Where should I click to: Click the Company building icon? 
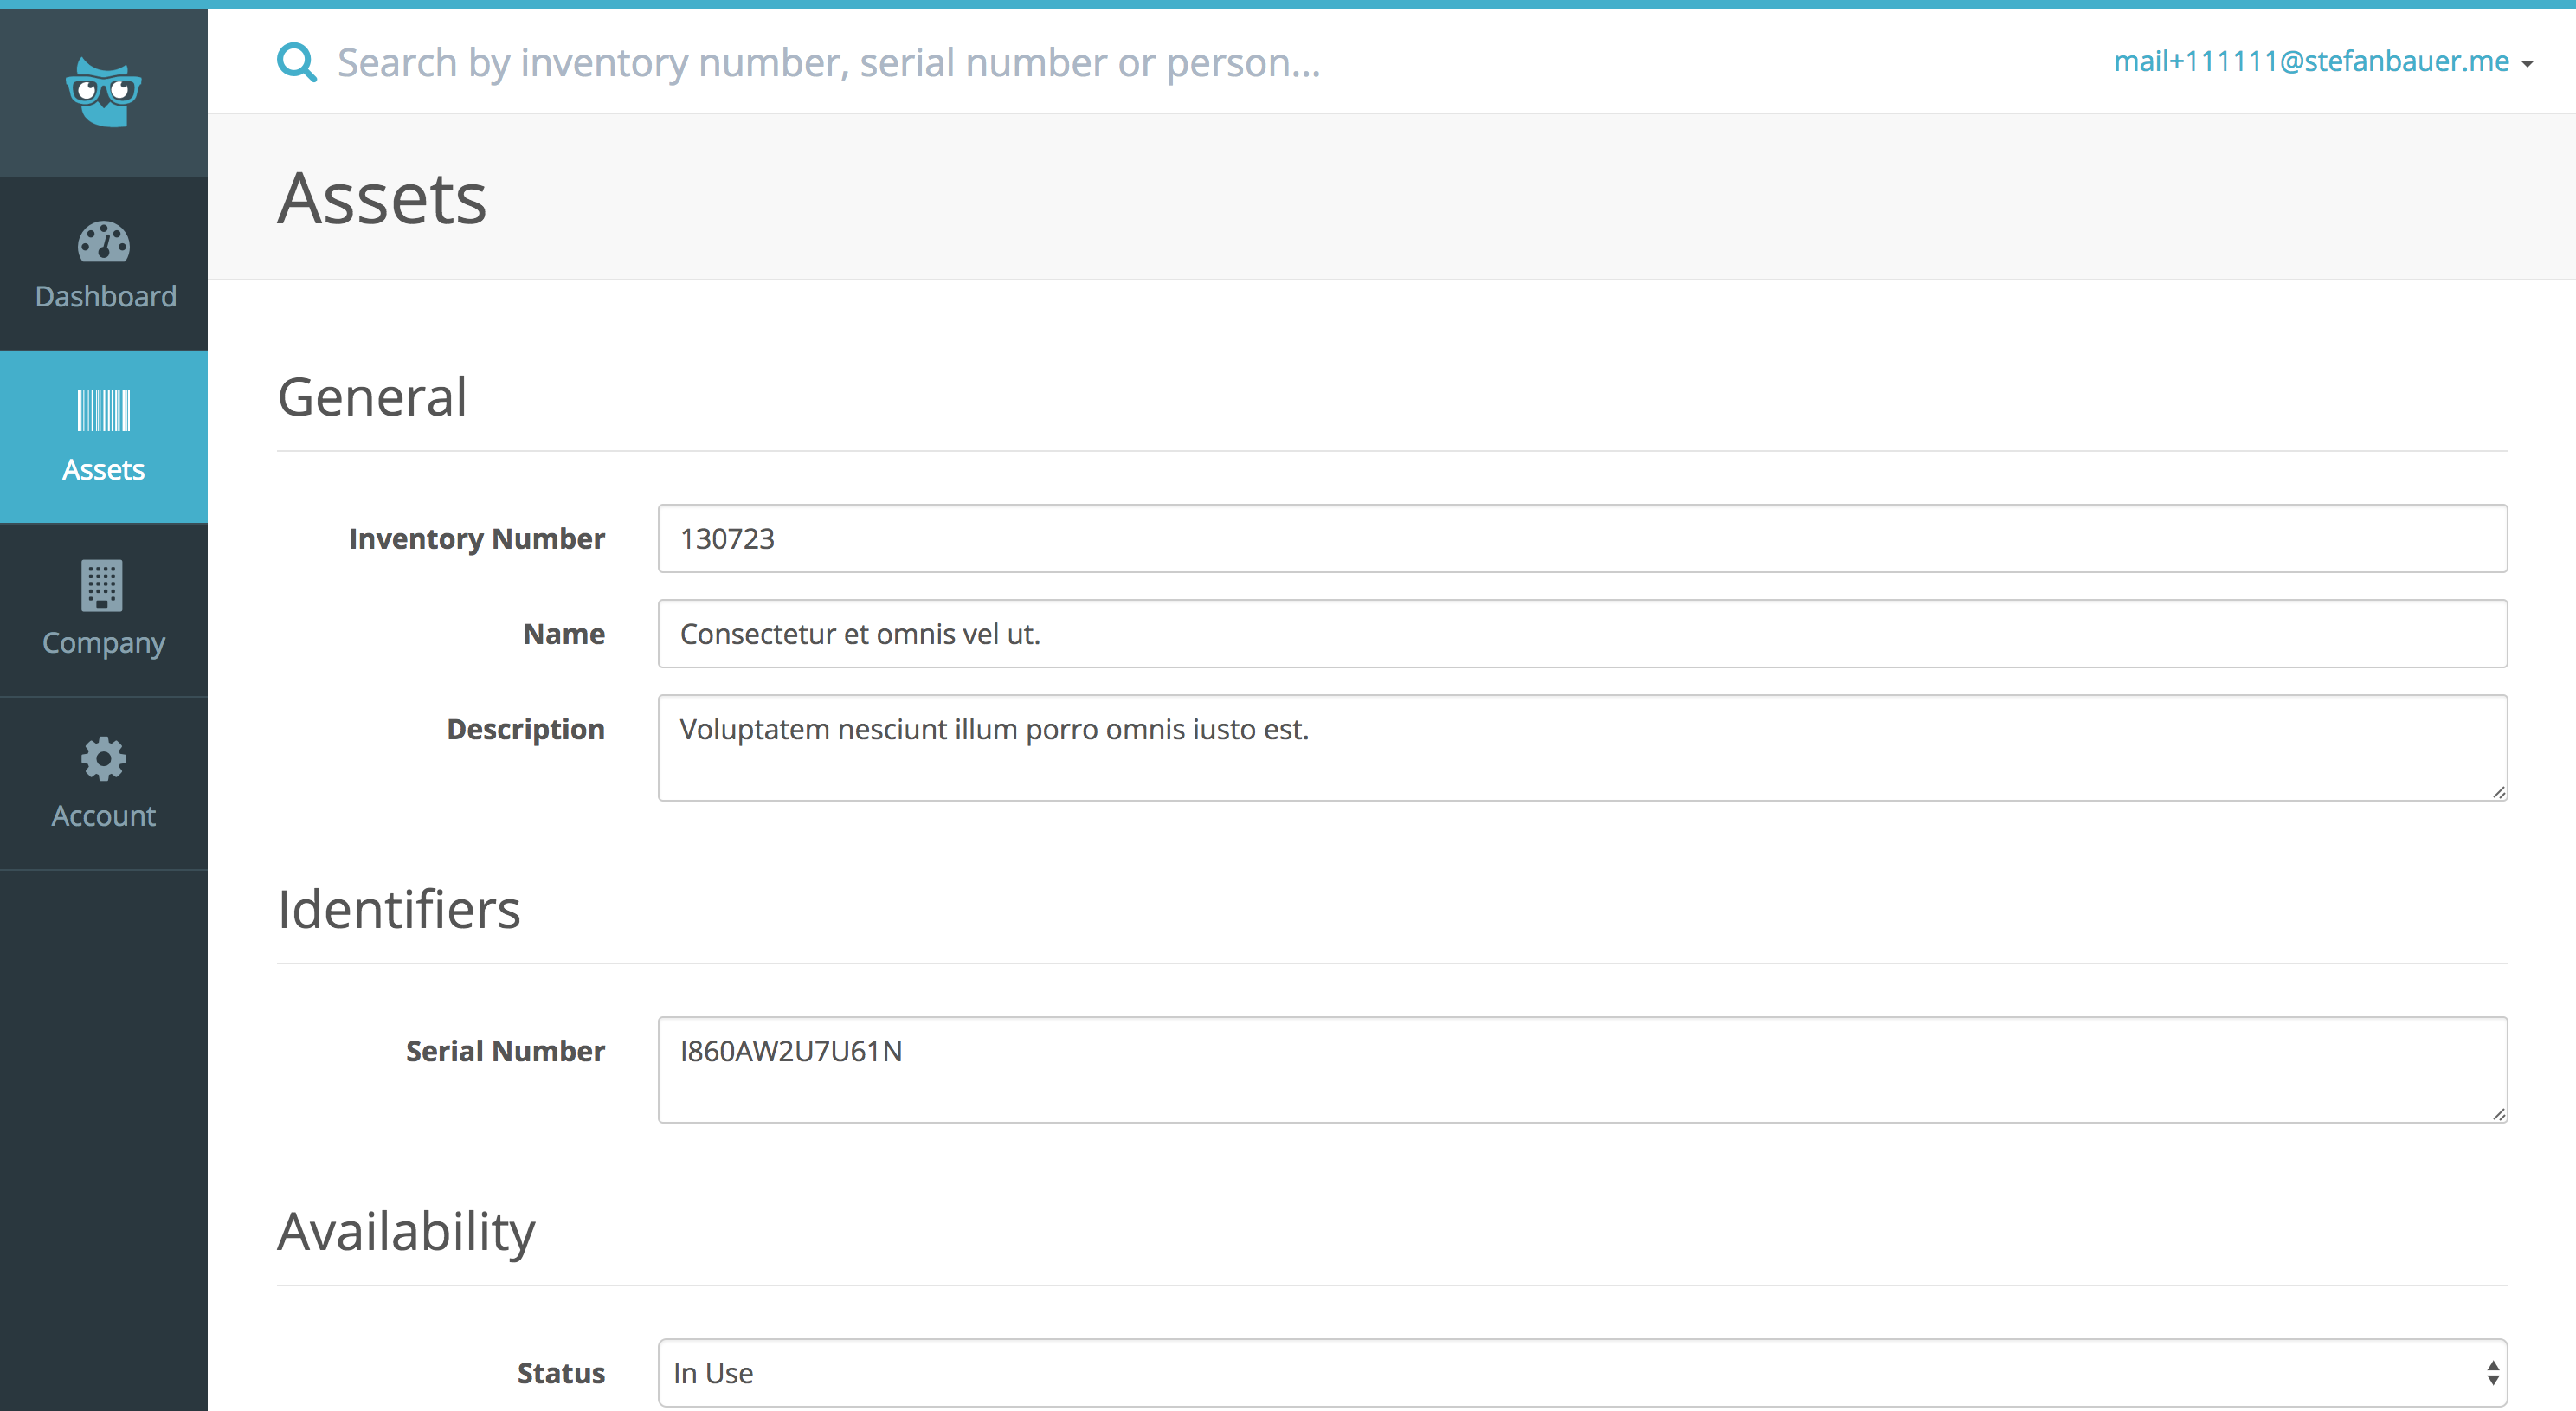click(102, 585)
